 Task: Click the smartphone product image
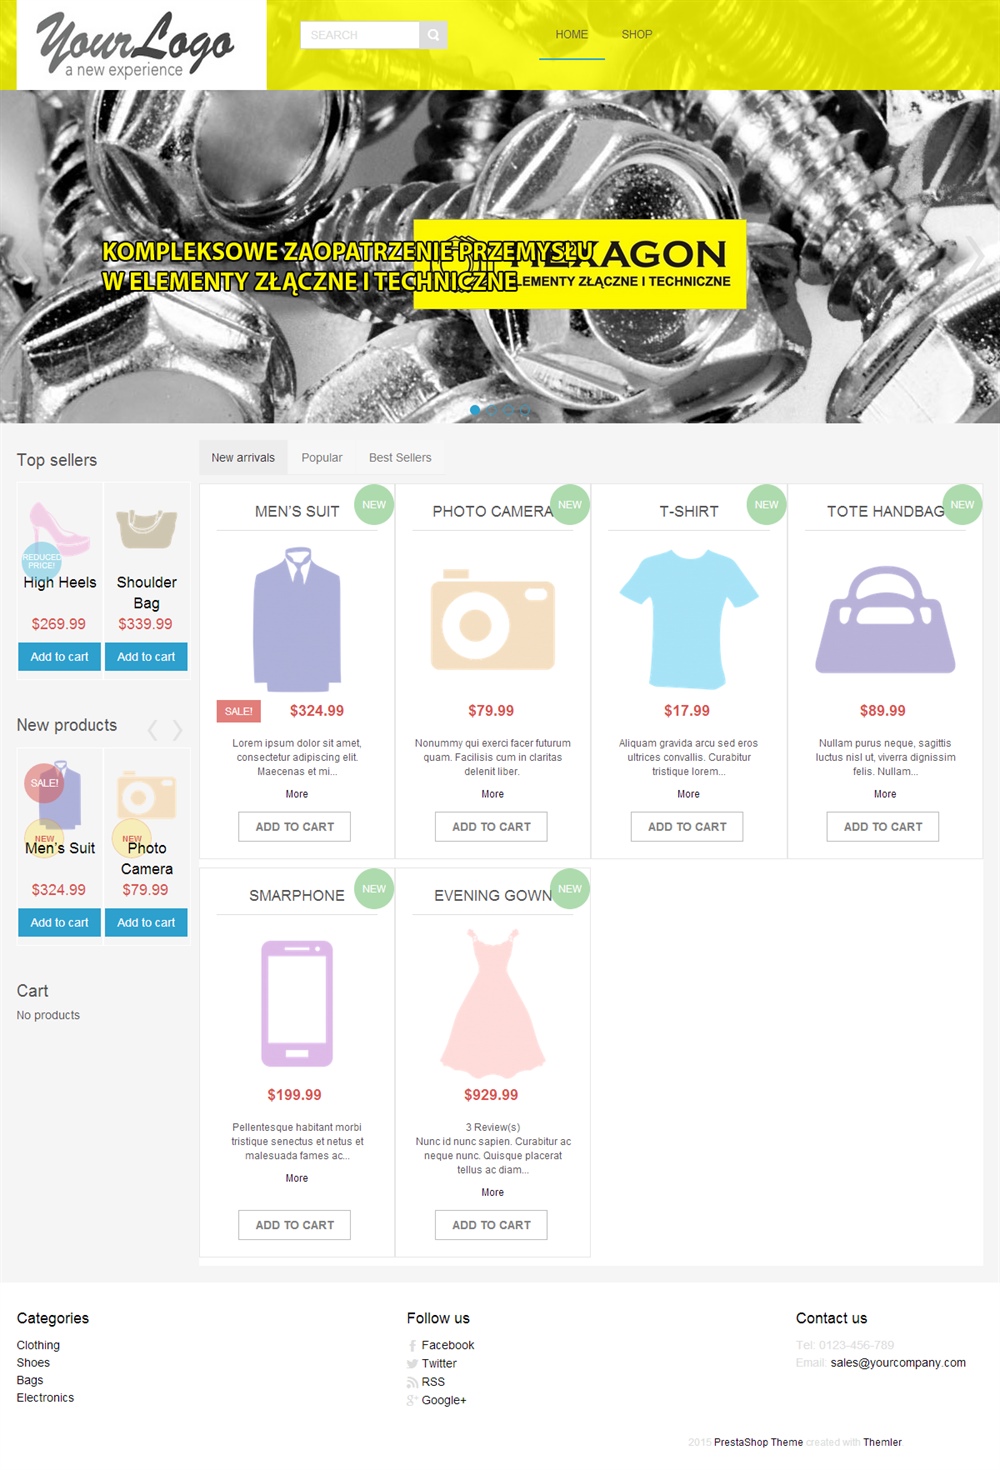(x=297, y=1003)
